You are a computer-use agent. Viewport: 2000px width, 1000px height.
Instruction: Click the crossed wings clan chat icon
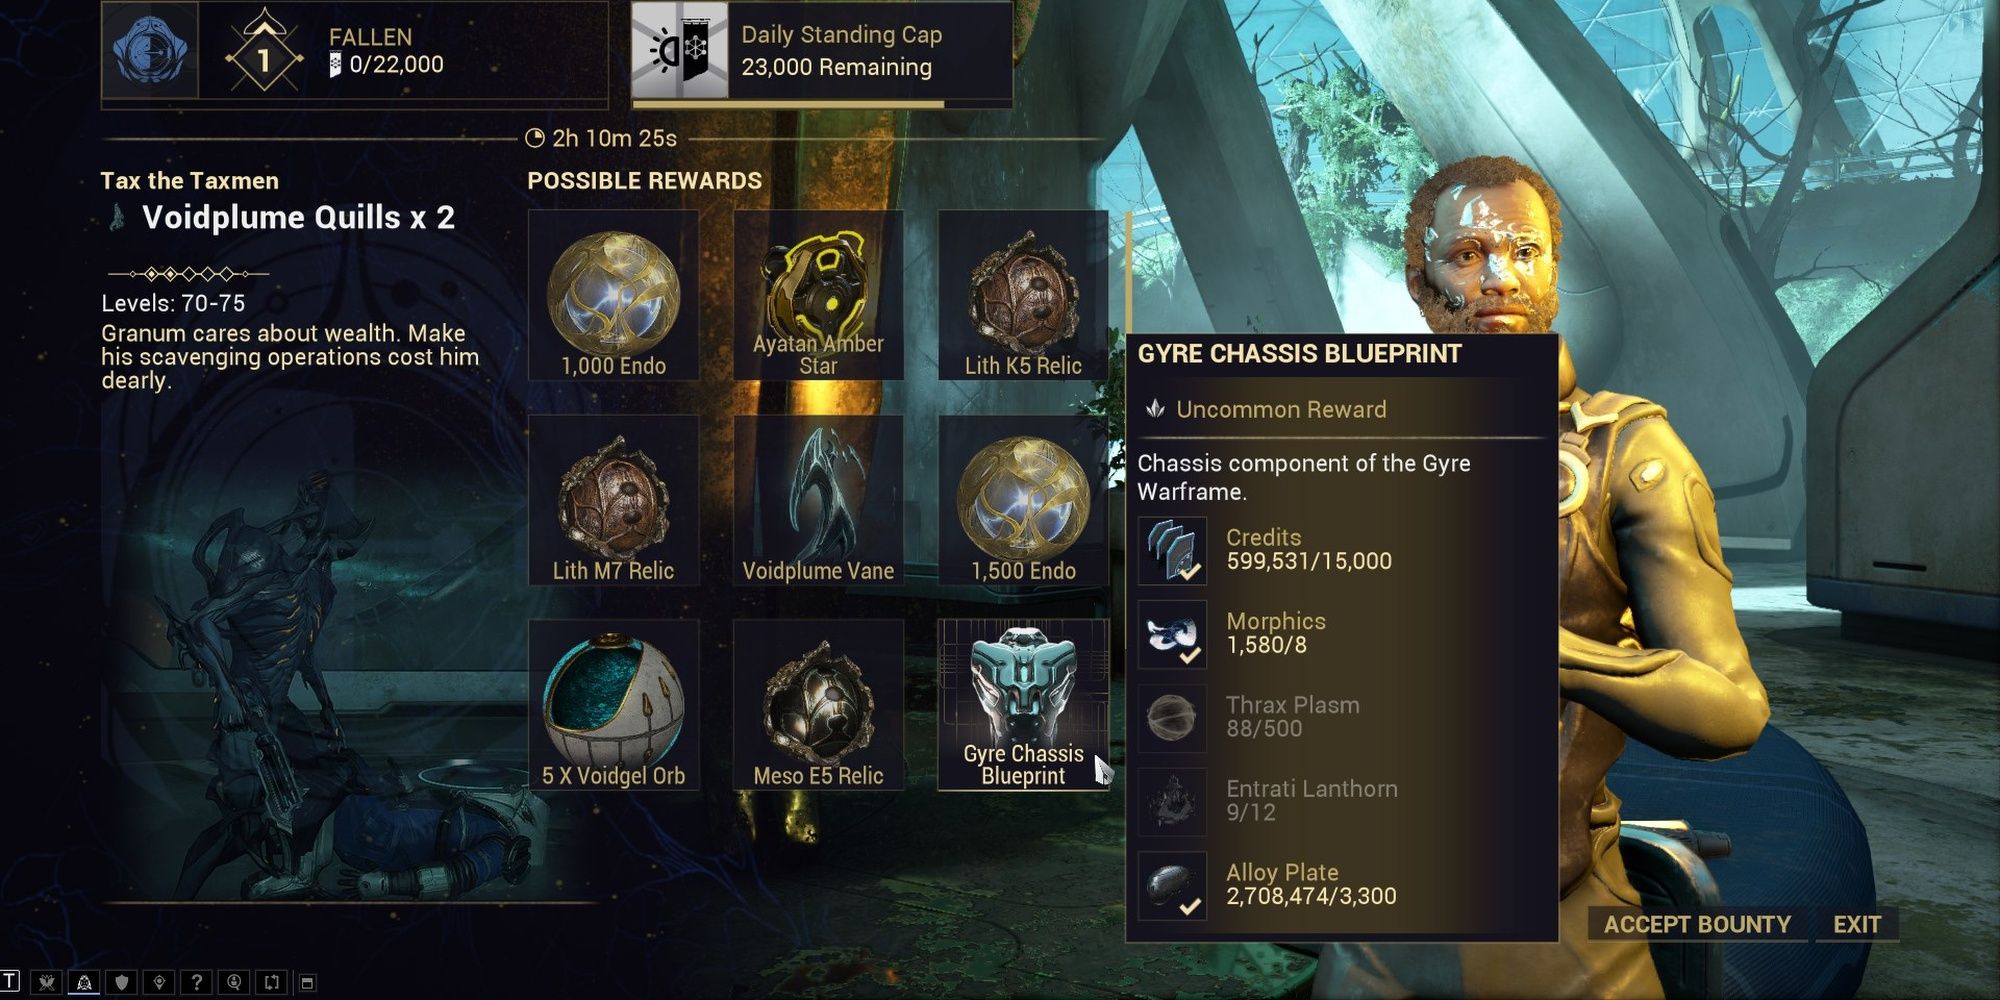coord(46,982)
